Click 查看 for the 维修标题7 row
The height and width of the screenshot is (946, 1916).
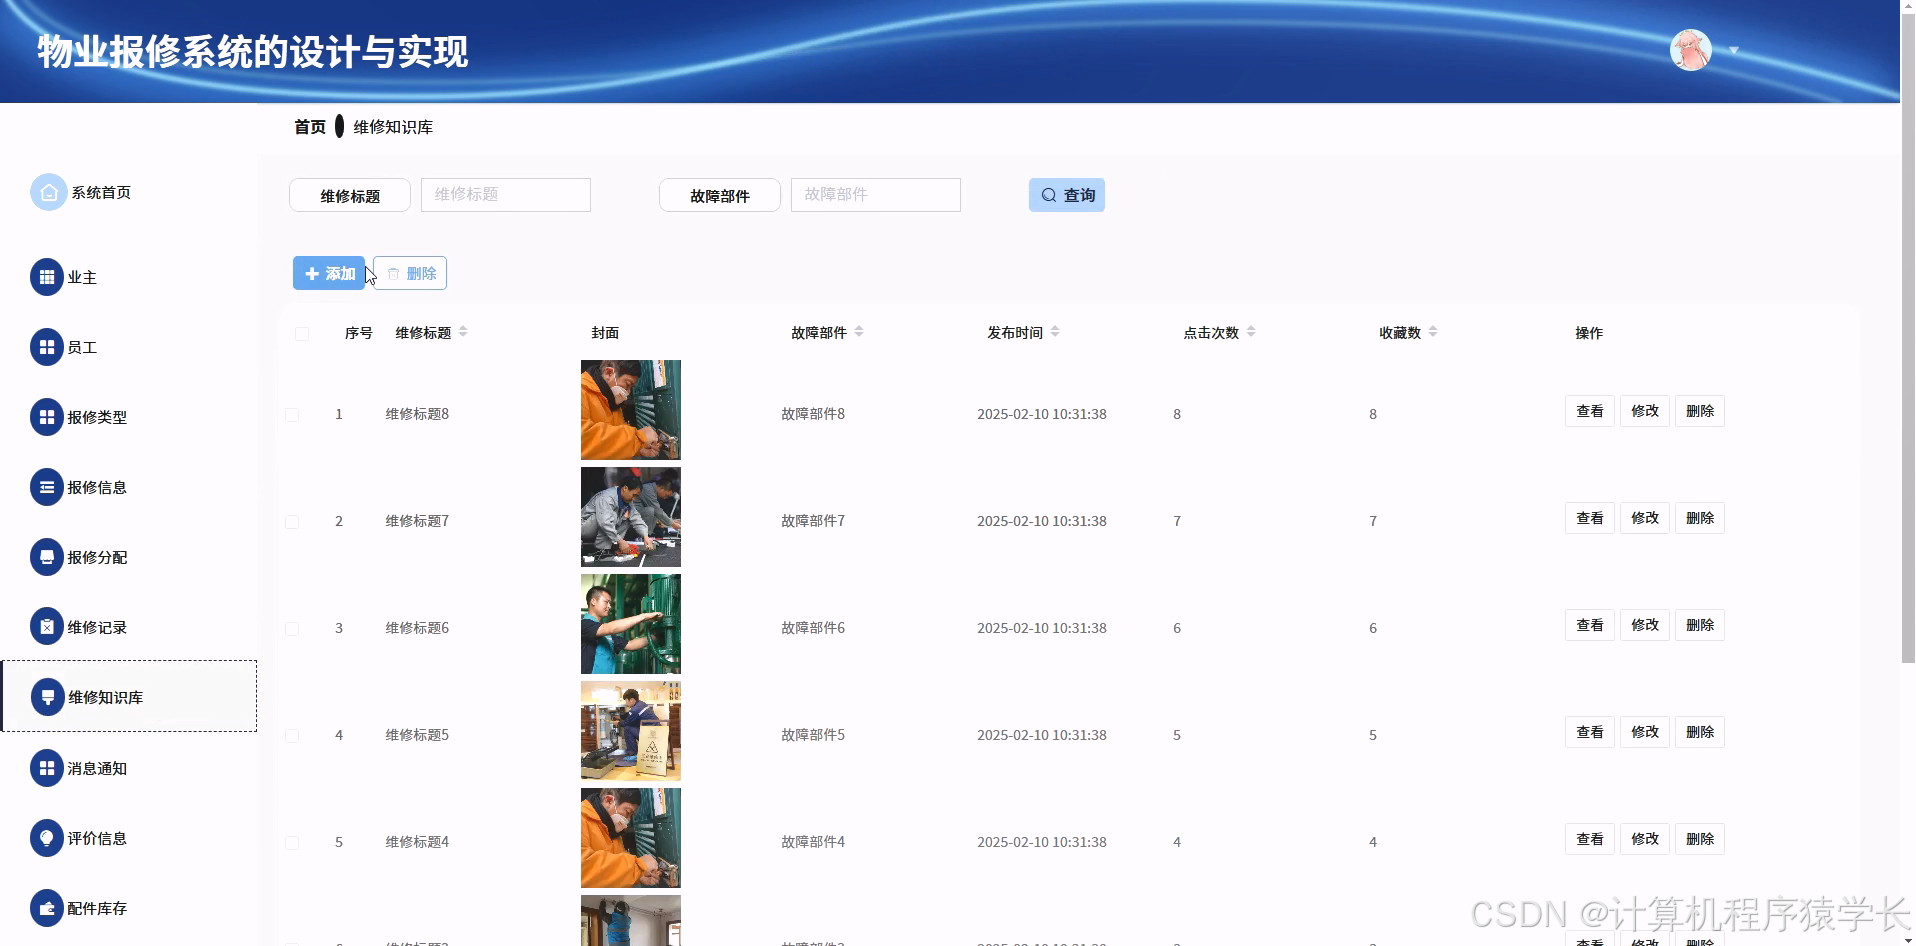coord(1589,518)
